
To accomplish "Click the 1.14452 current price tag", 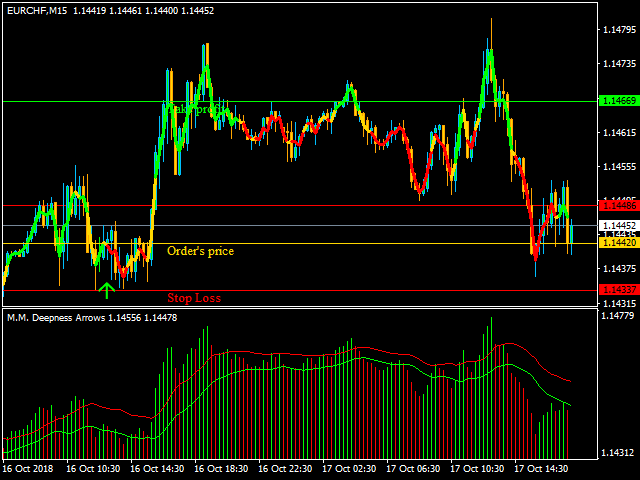I will click(x=619, y=225).
